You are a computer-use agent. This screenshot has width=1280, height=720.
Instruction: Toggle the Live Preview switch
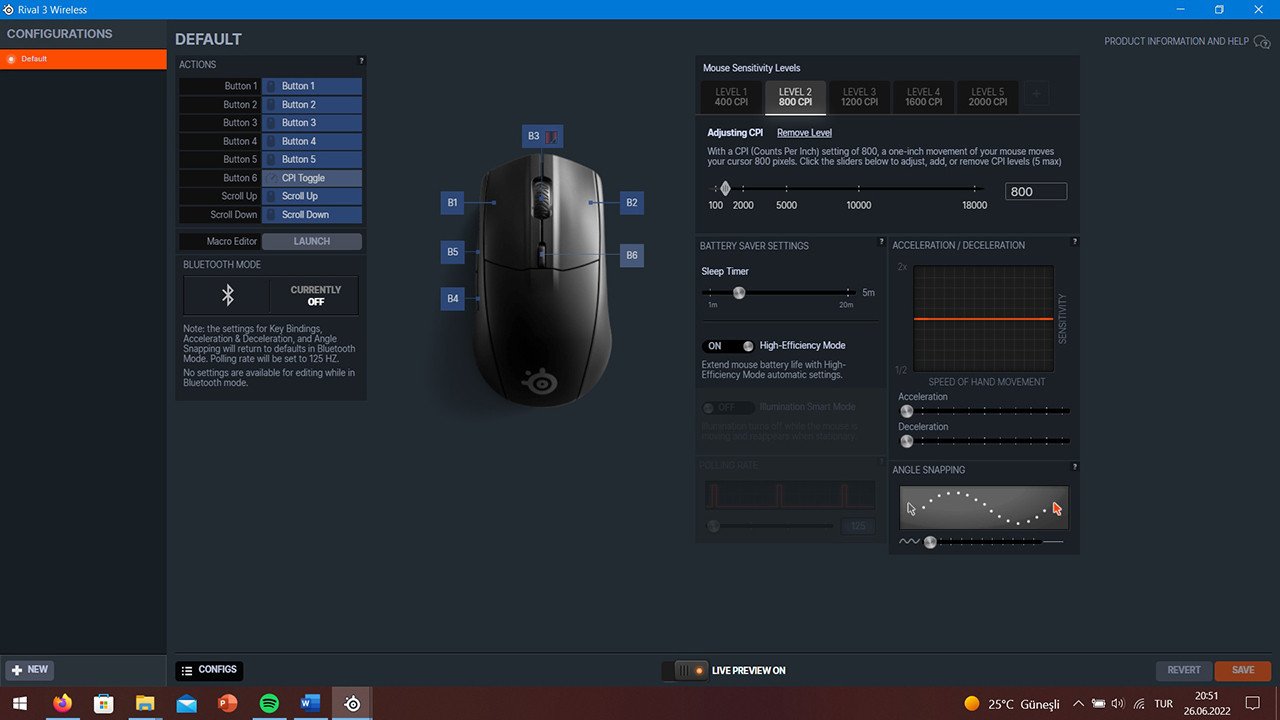685,670
